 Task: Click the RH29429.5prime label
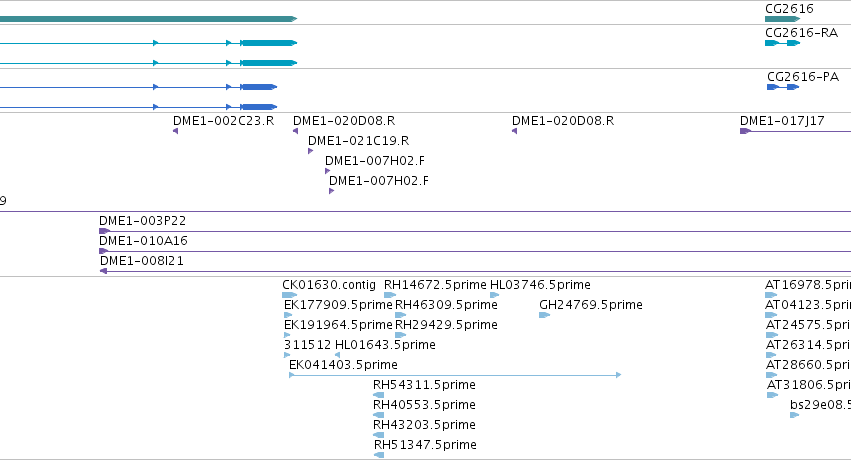tap(446, 325)
